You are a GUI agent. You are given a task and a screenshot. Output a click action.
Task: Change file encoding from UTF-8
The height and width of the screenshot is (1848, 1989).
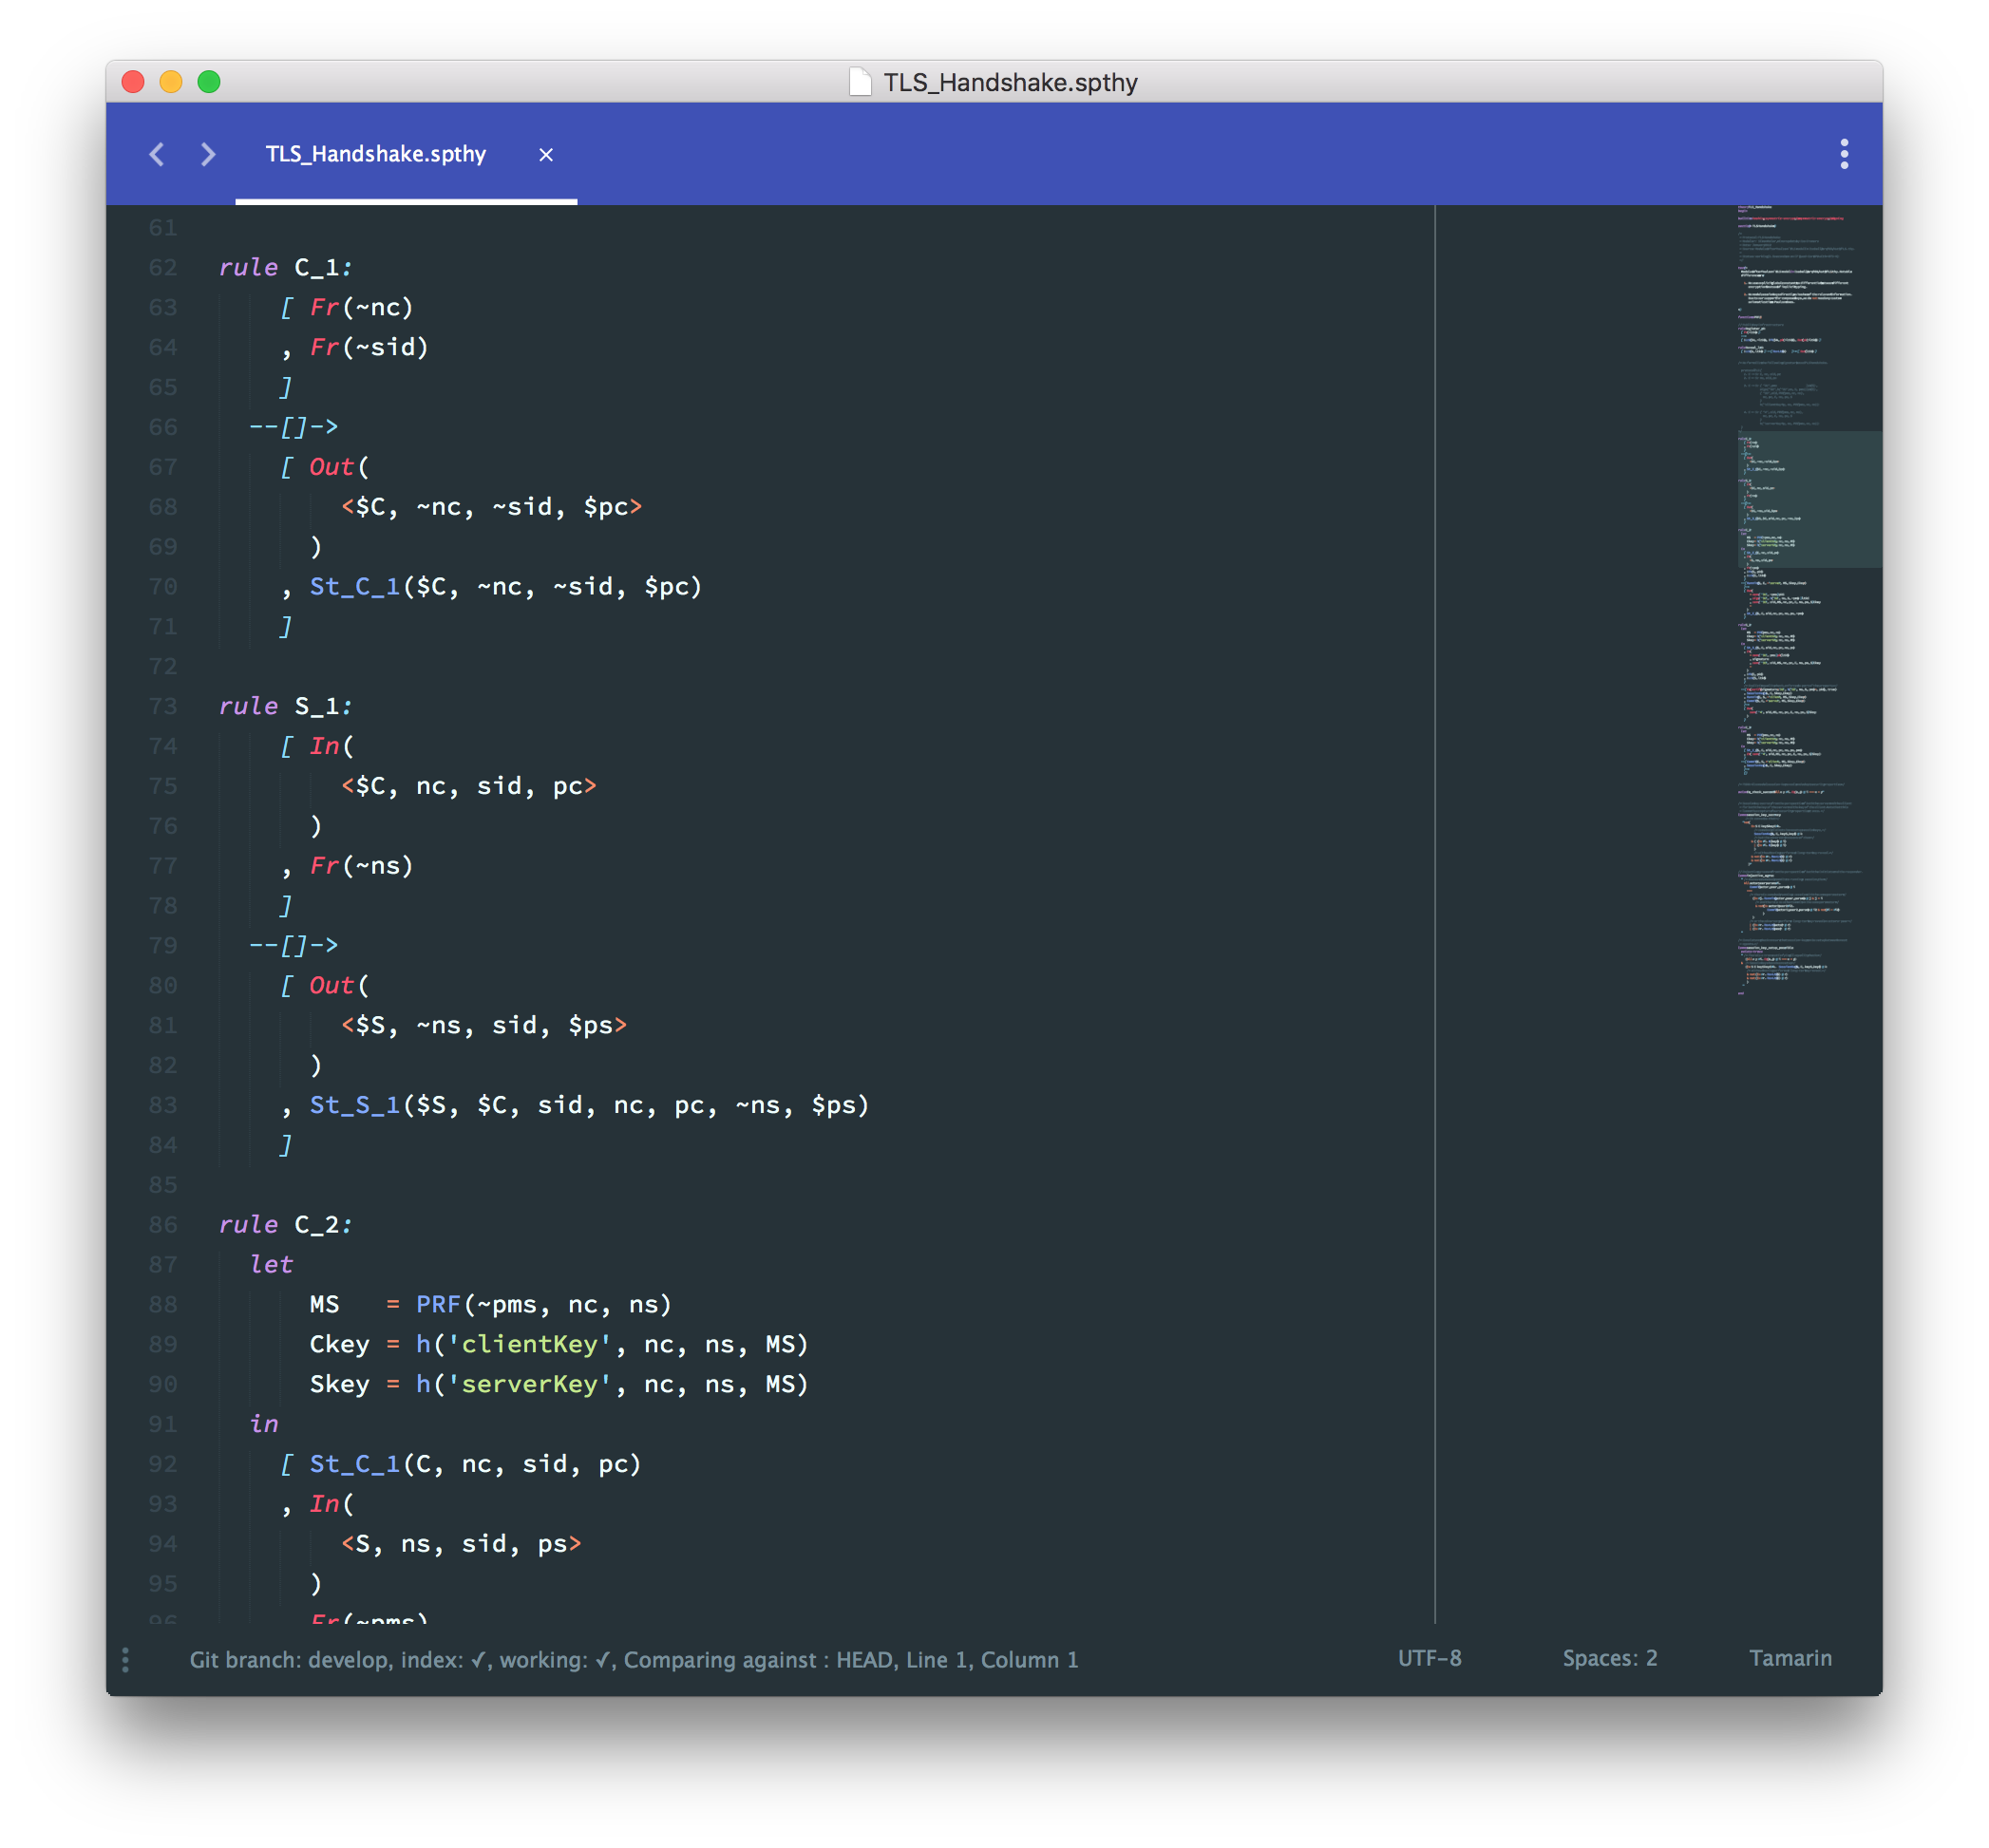(x=1429, y=1658)
